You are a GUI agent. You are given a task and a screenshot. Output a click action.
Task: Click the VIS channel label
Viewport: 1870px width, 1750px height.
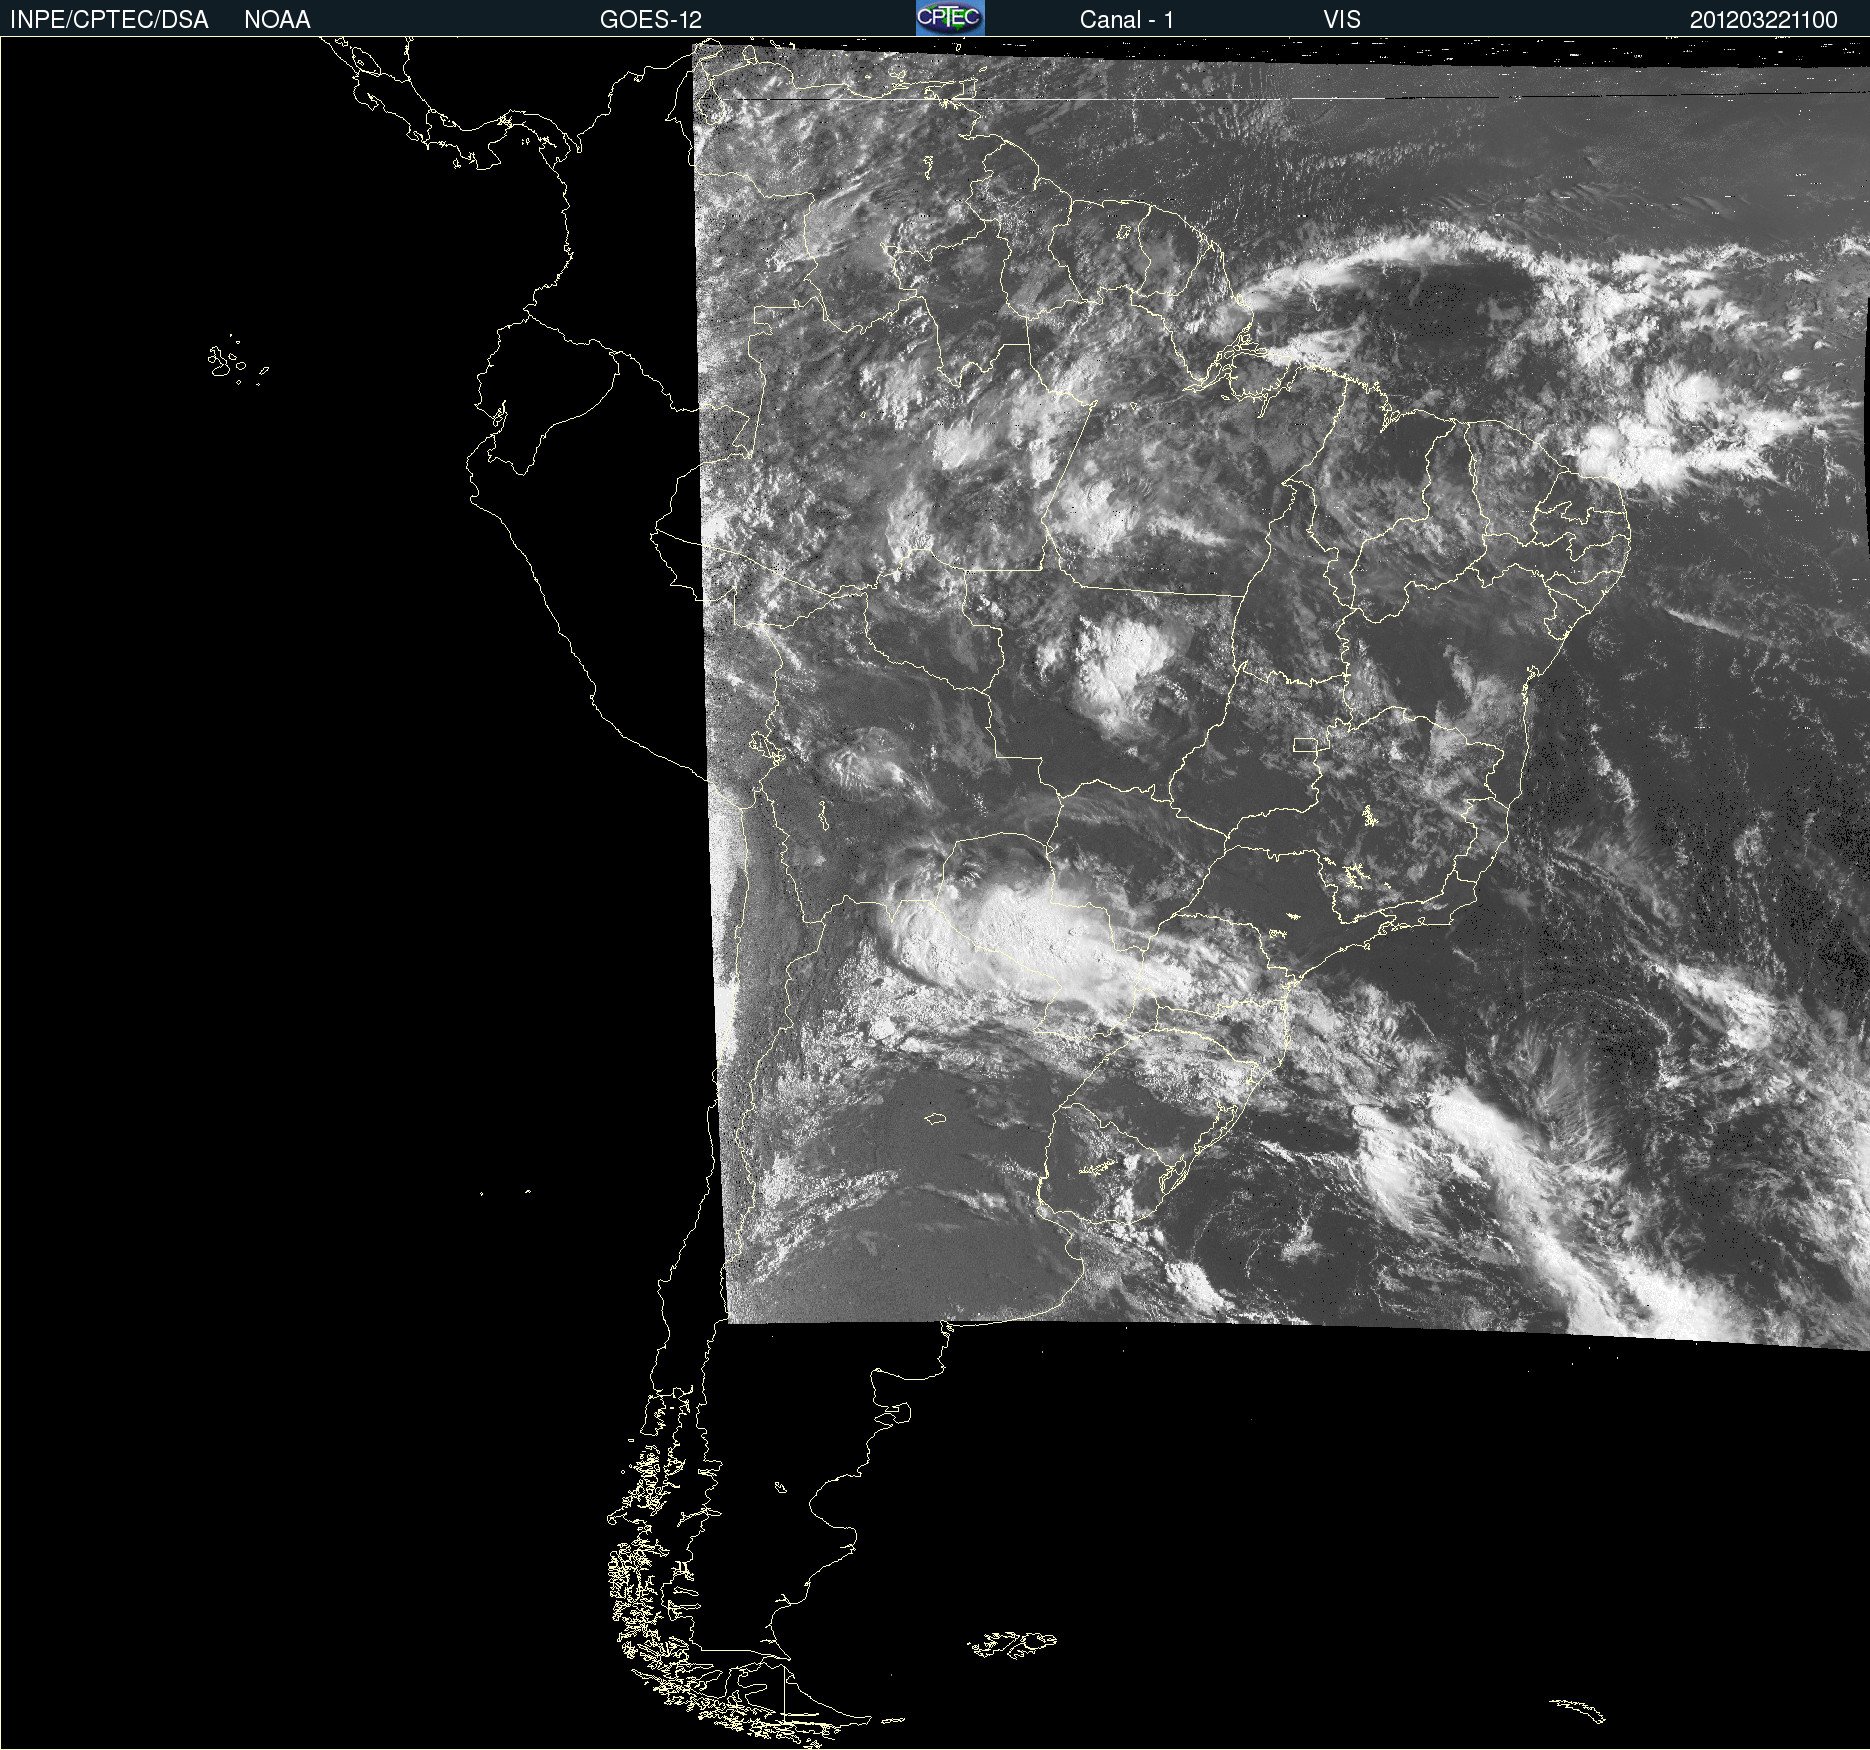tap(1342, 20)
